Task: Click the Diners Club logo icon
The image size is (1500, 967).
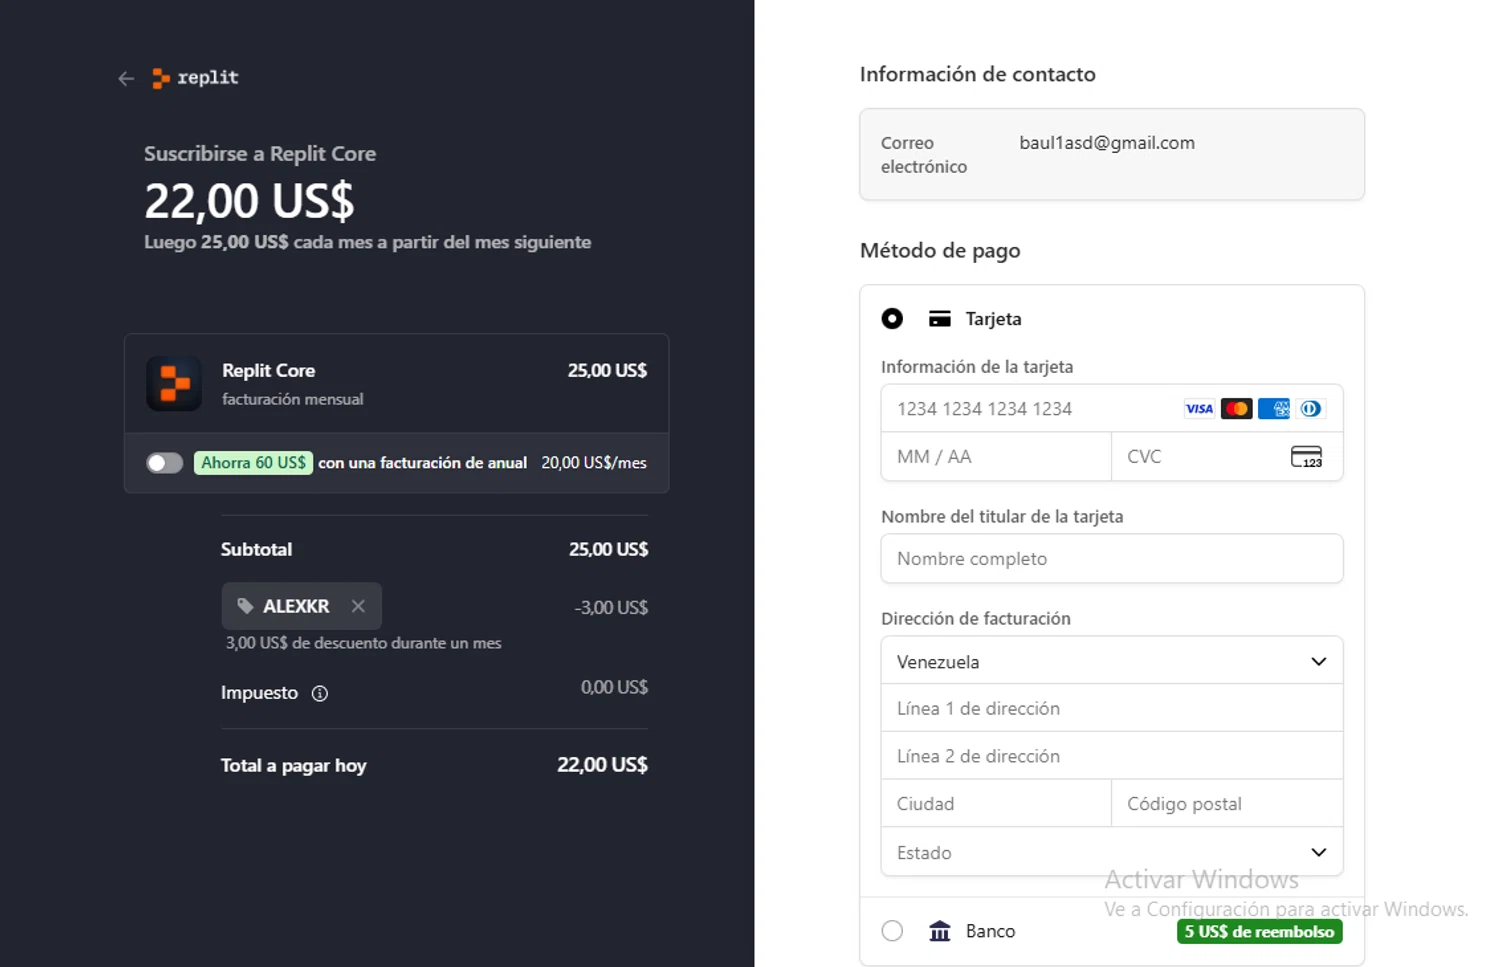Action: coord(1311,409)
